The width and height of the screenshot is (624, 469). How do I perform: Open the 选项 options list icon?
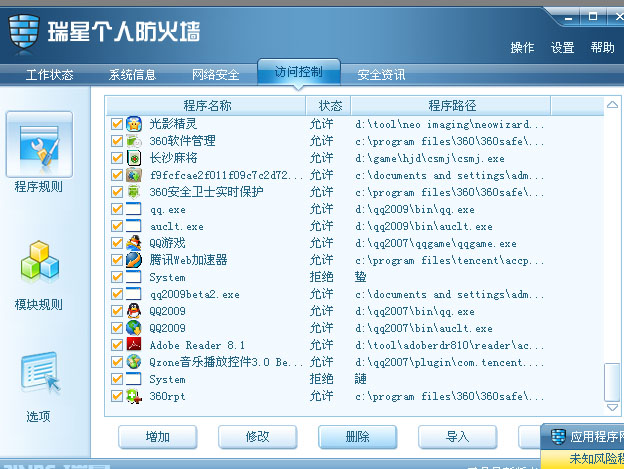pos(41,372)
